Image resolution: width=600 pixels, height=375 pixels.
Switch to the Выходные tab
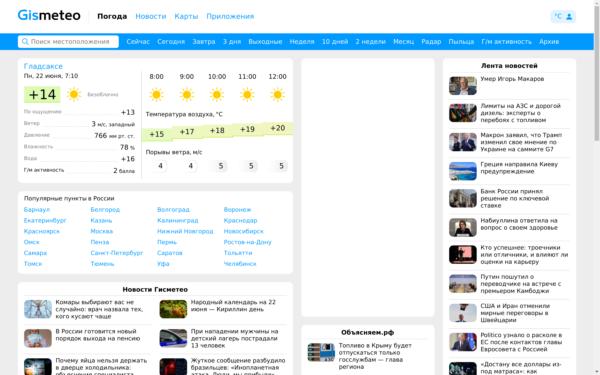coord(265,41)
